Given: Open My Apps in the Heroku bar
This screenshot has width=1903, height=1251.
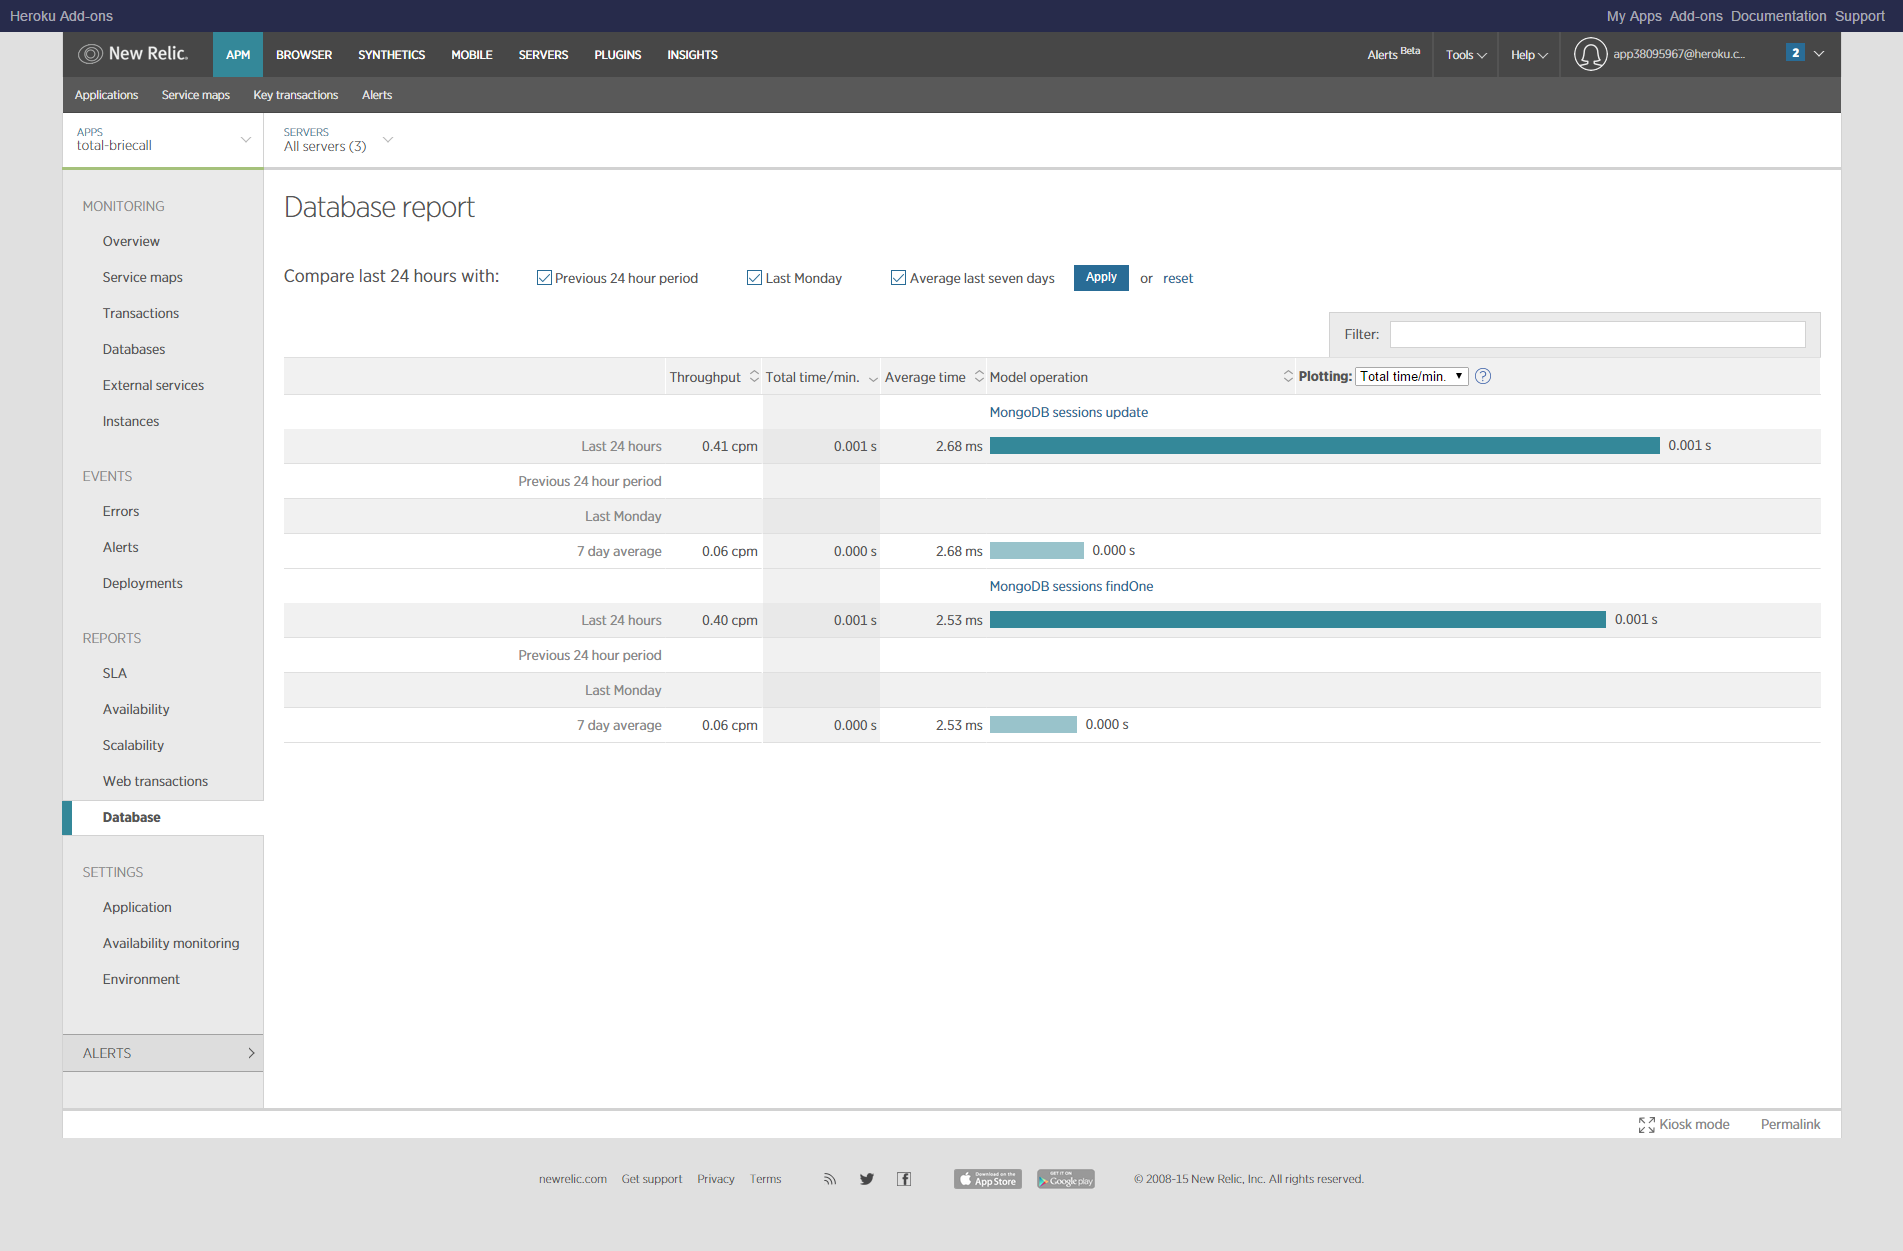Looking at the screenshot, I should point(1634,16).
